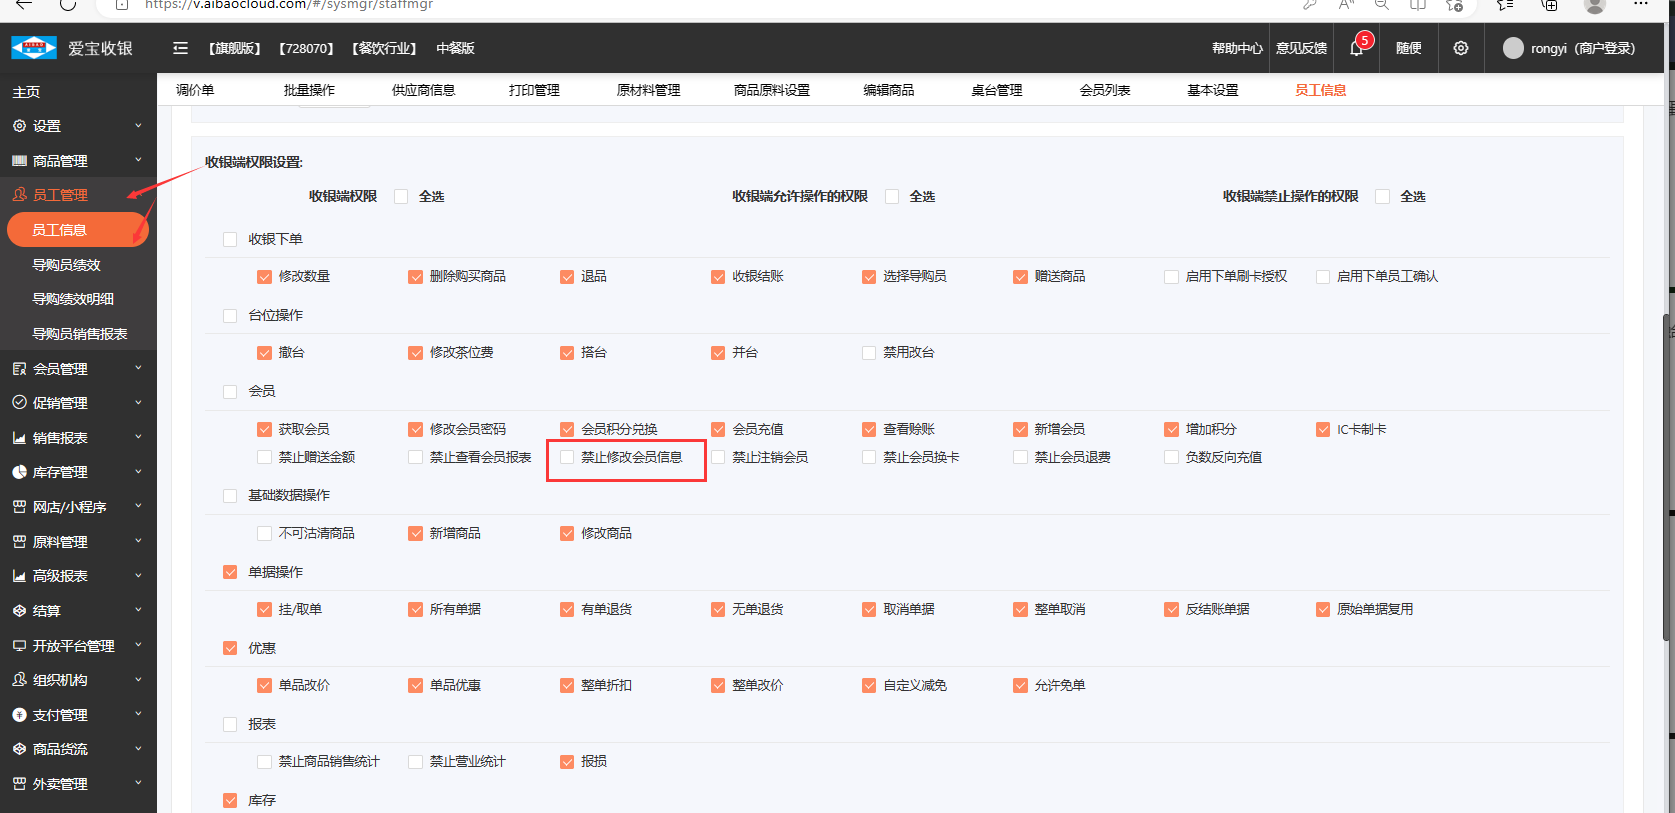Expand 支付管理 sidebar chevron
The image size is (1675, 813).
[138, 714]
